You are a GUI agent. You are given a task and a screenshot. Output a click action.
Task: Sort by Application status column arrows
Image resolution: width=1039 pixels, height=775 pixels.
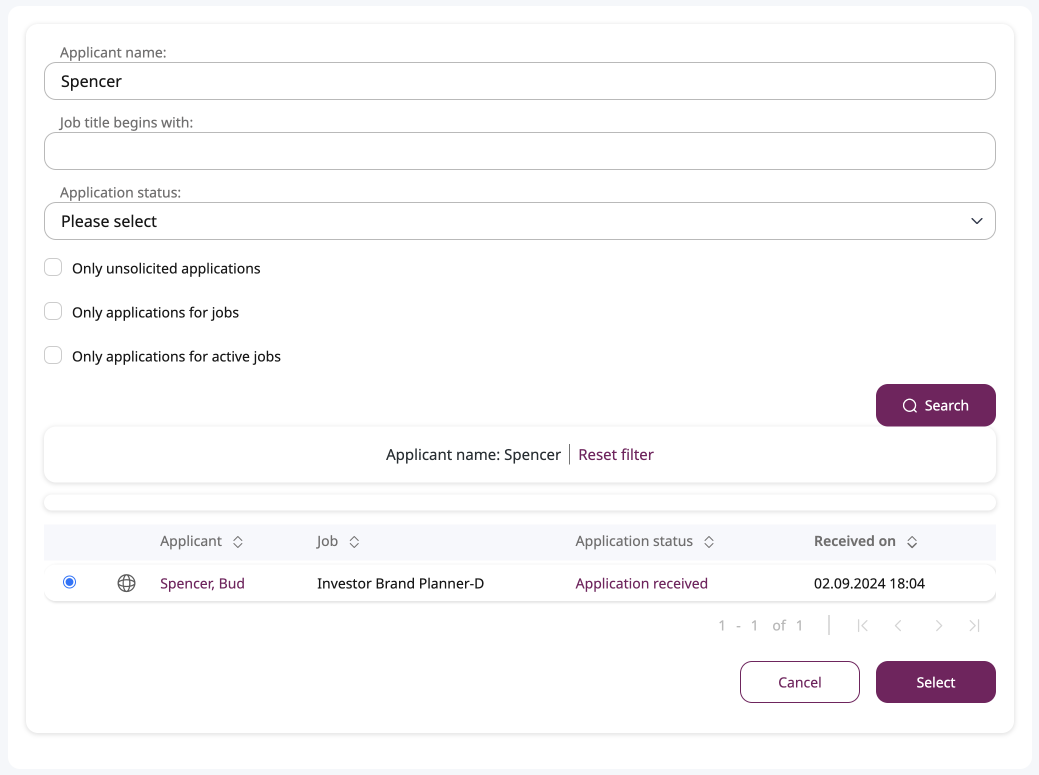709,542
